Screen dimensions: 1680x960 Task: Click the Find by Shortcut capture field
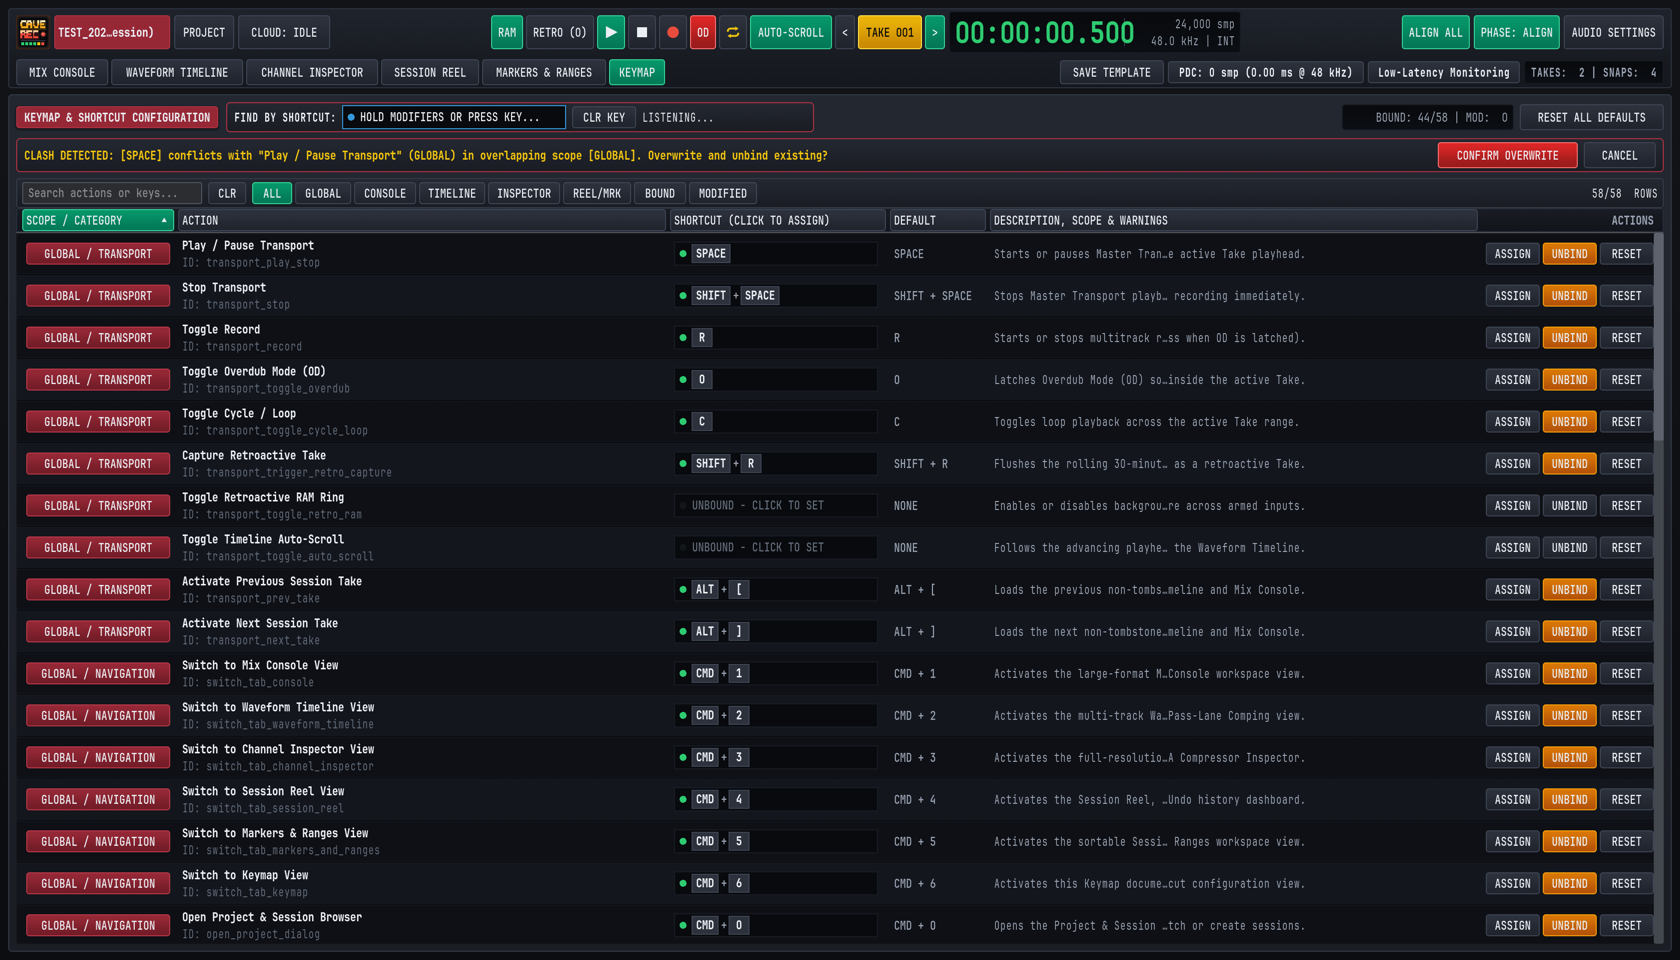tap(454, 117)
